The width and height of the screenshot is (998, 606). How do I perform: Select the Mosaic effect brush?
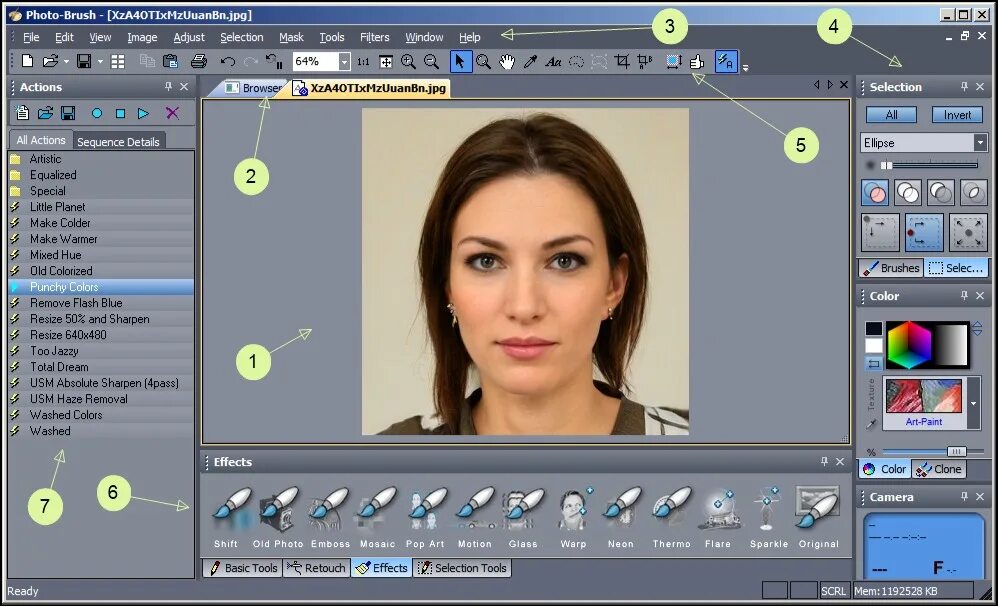(x=377, y=518)
